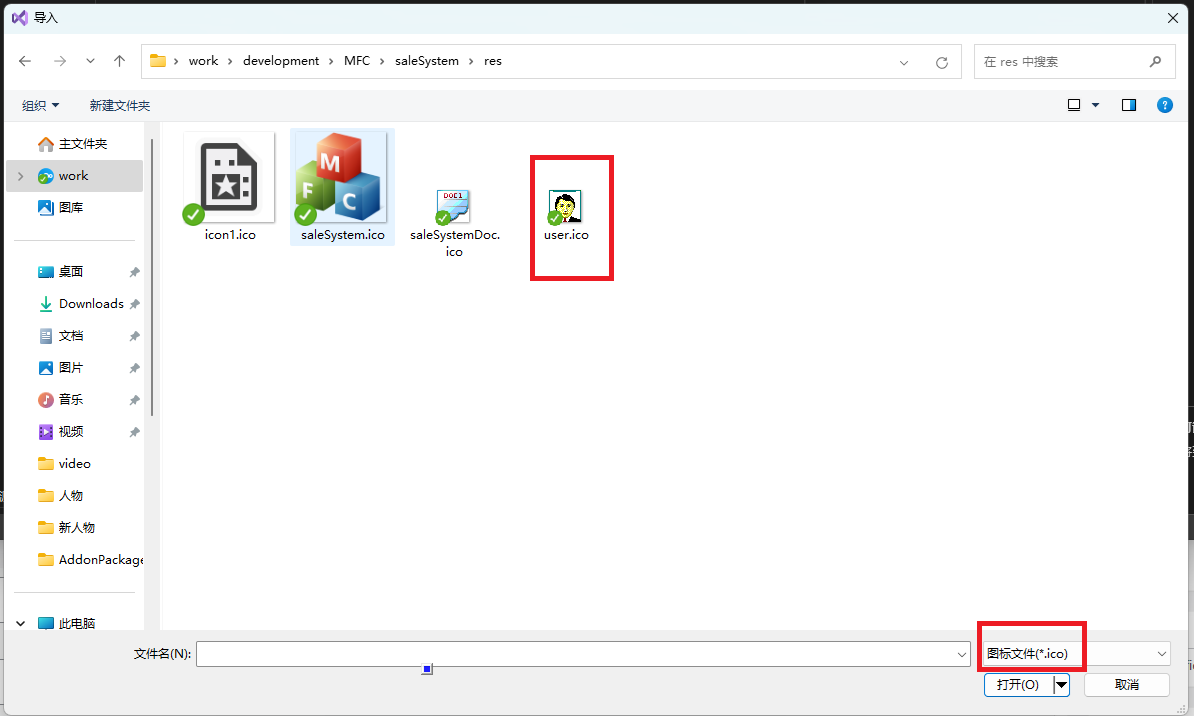1194x716 pixels.
Task: Select the user.ico file
Action: pyautogui.click(x=566, y=208)
